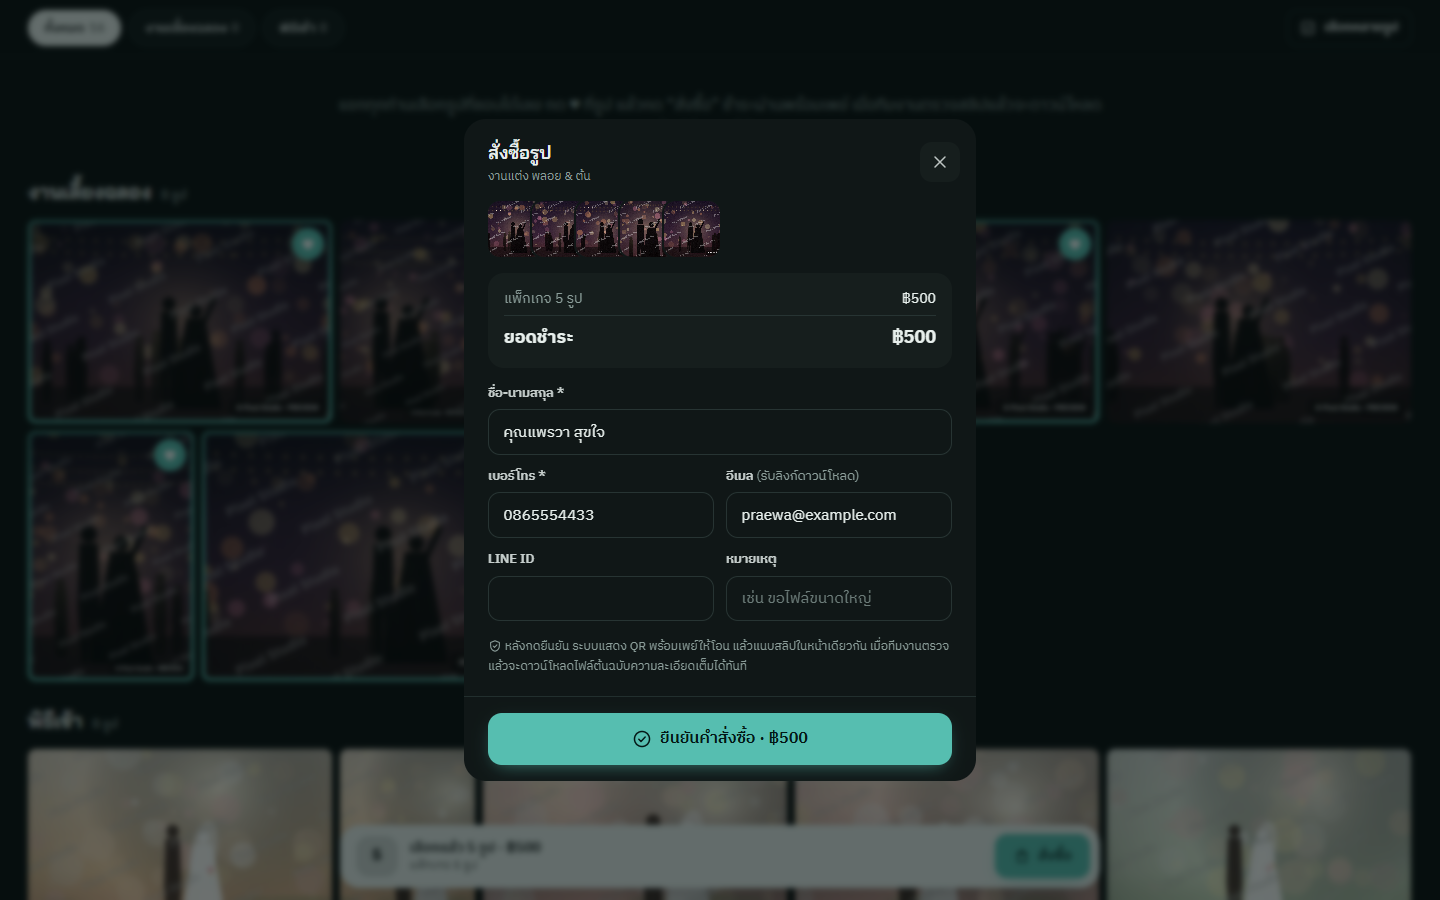This screenshot has width=1440, height=900.
Task: Click the อีเมล (รับลิงก์ดาวน์โหลด) label
Action: click(793, 476)
